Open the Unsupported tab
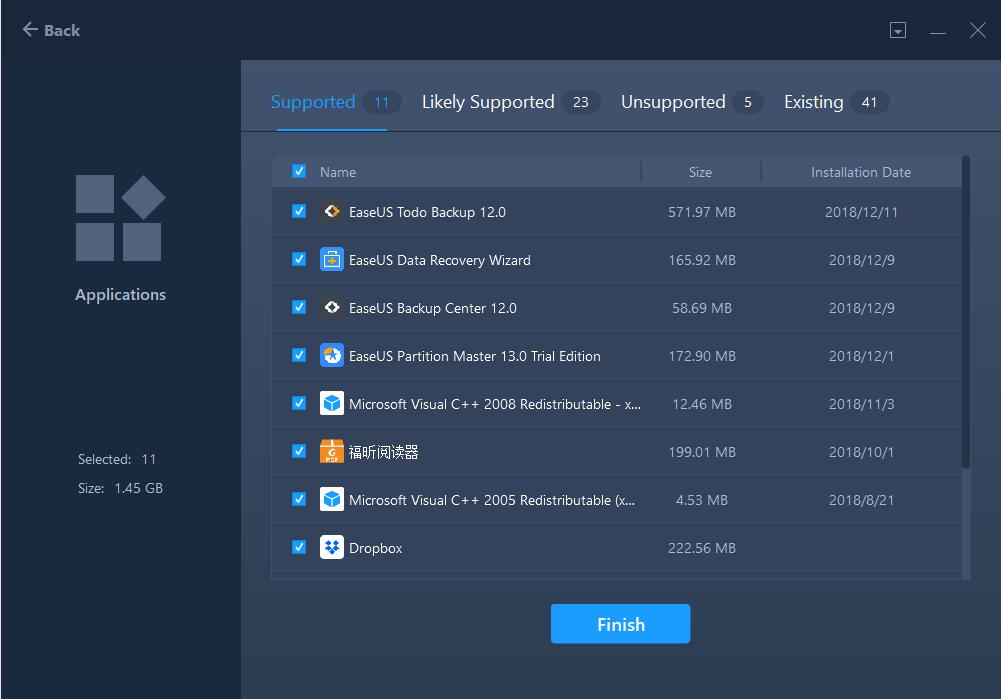 tap(673, 102)
